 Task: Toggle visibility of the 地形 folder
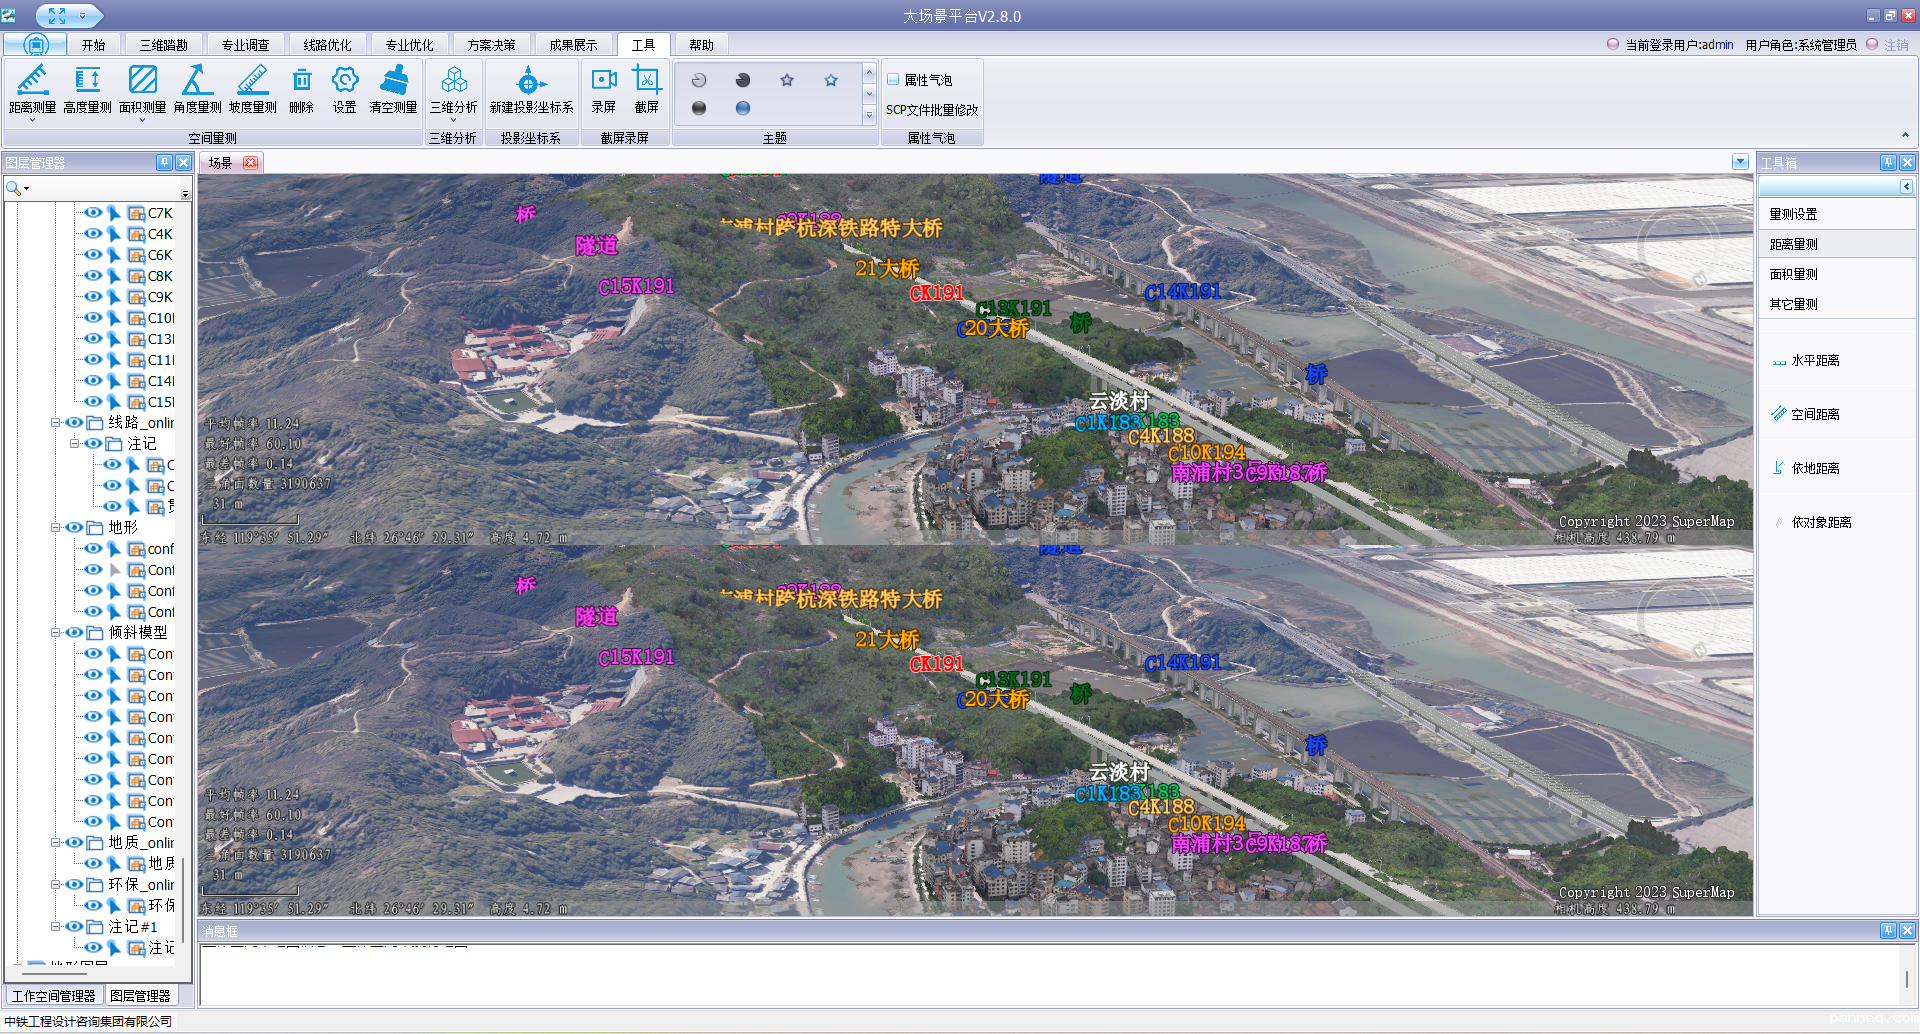pos(74,527)
